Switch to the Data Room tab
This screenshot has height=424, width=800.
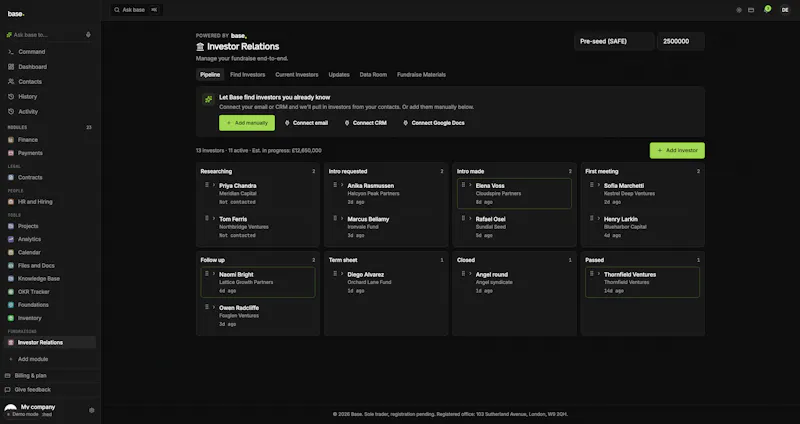coord(373,74)
